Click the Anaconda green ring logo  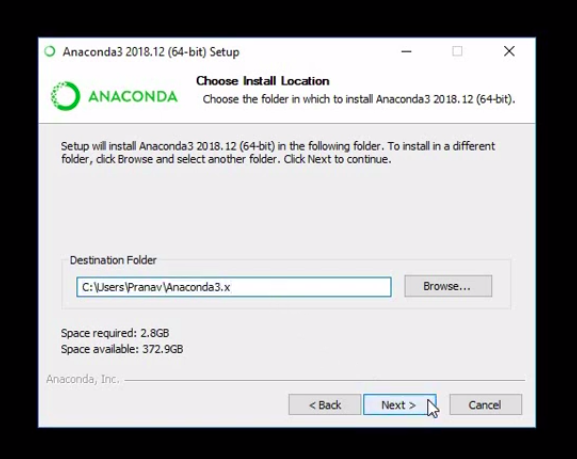point(65,96)
